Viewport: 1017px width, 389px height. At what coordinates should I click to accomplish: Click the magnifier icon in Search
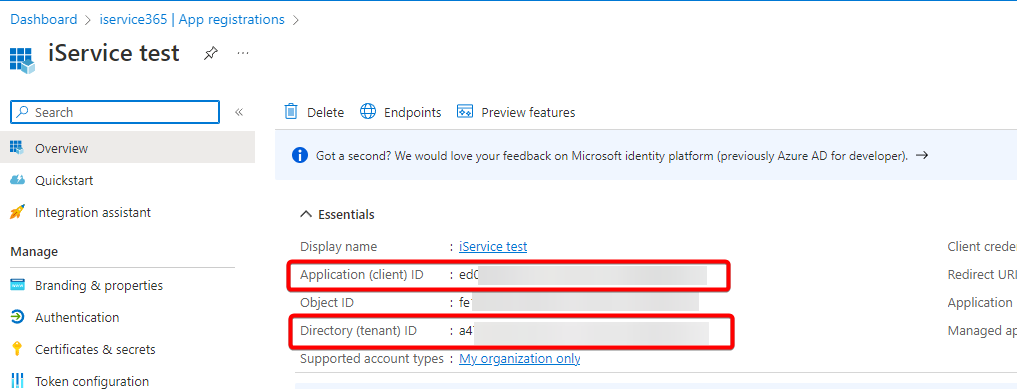coord(23,112)
